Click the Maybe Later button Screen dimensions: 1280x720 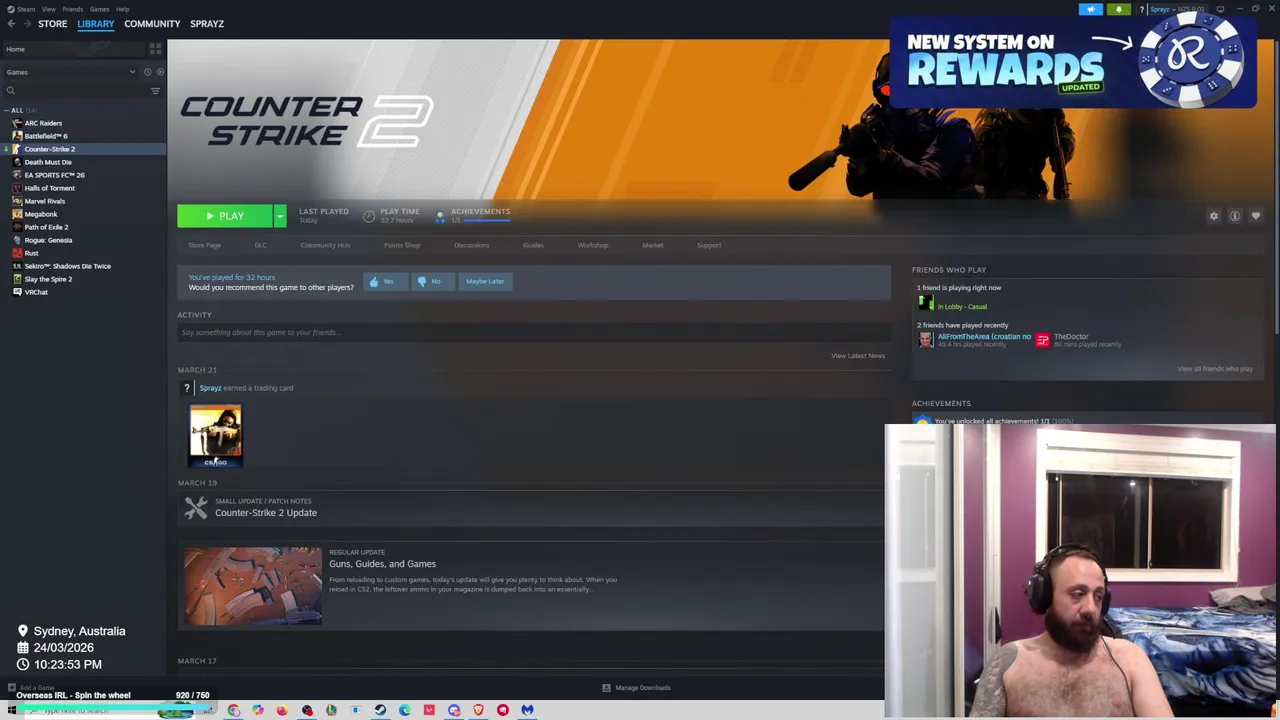point(485,282)
